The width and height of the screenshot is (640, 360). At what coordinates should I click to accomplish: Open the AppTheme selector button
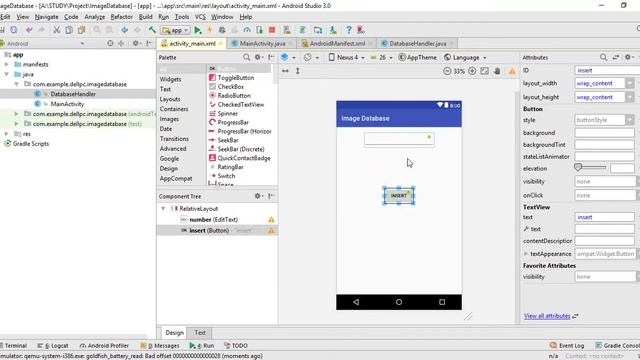[418, 58]
